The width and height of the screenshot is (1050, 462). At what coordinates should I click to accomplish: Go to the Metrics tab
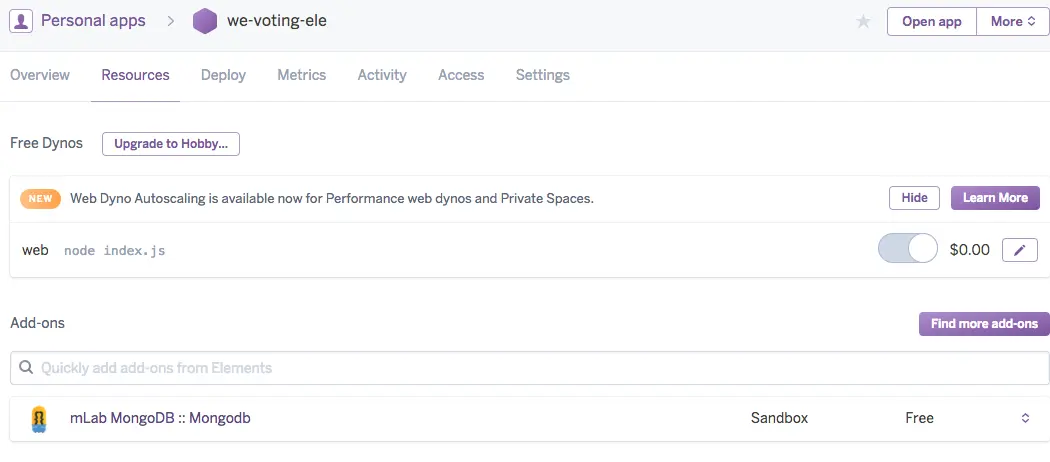click(x=301, y=75)
